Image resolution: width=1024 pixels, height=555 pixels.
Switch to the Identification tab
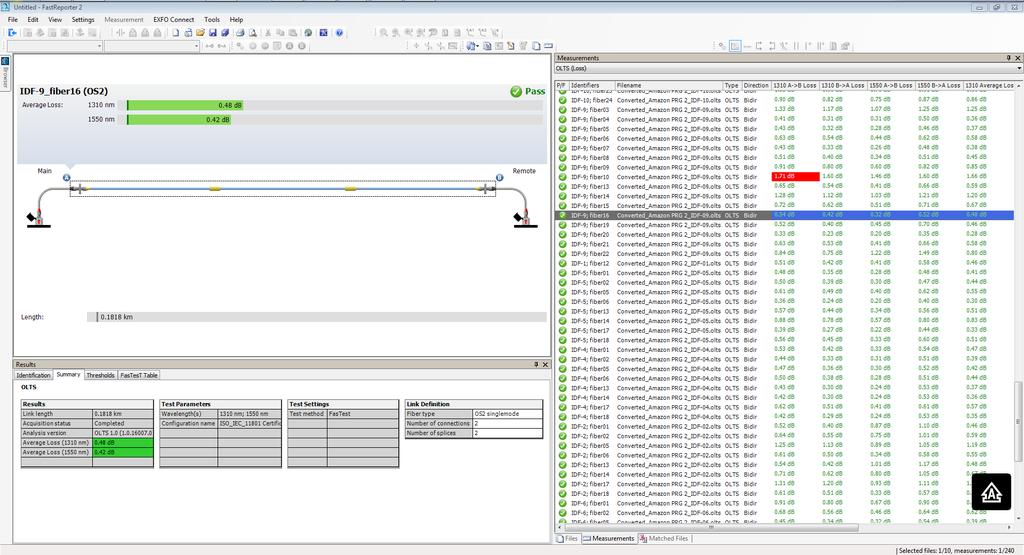tap(33, 375)
